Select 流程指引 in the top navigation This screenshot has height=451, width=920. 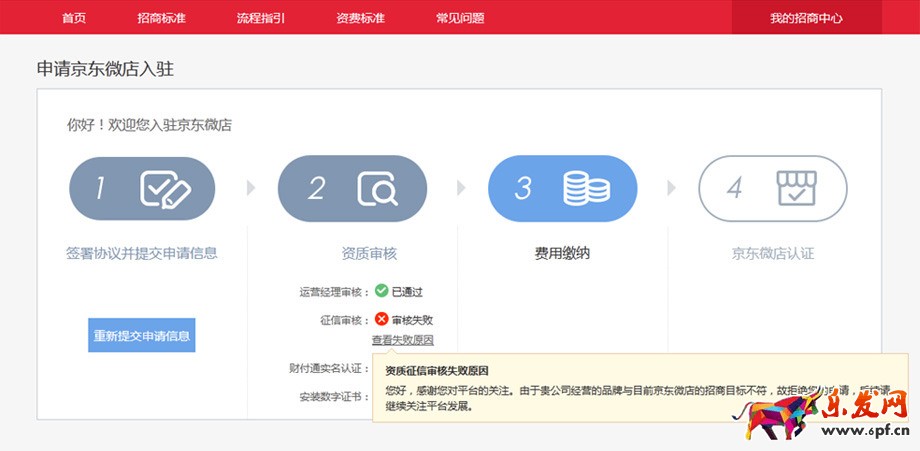[261, 18]
